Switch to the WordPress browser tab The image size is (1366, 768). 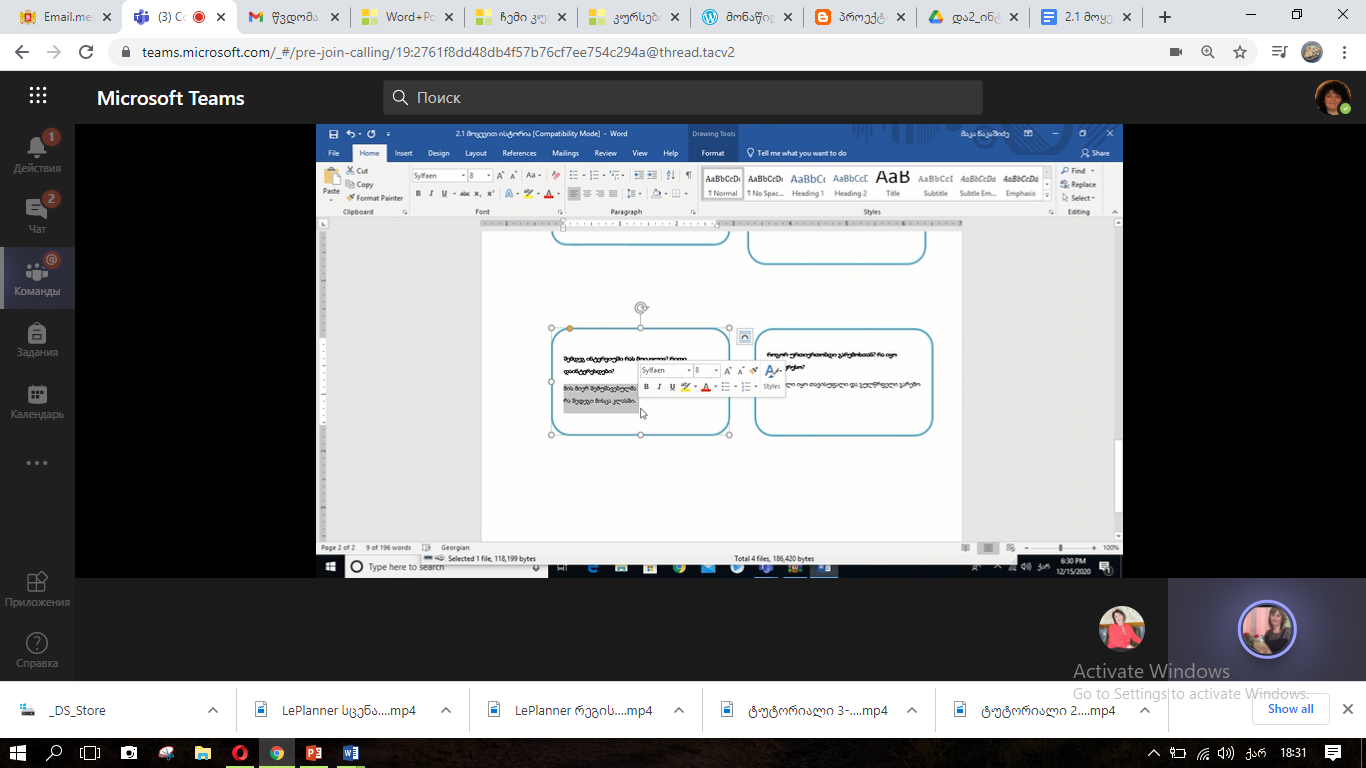pos(746,17)
